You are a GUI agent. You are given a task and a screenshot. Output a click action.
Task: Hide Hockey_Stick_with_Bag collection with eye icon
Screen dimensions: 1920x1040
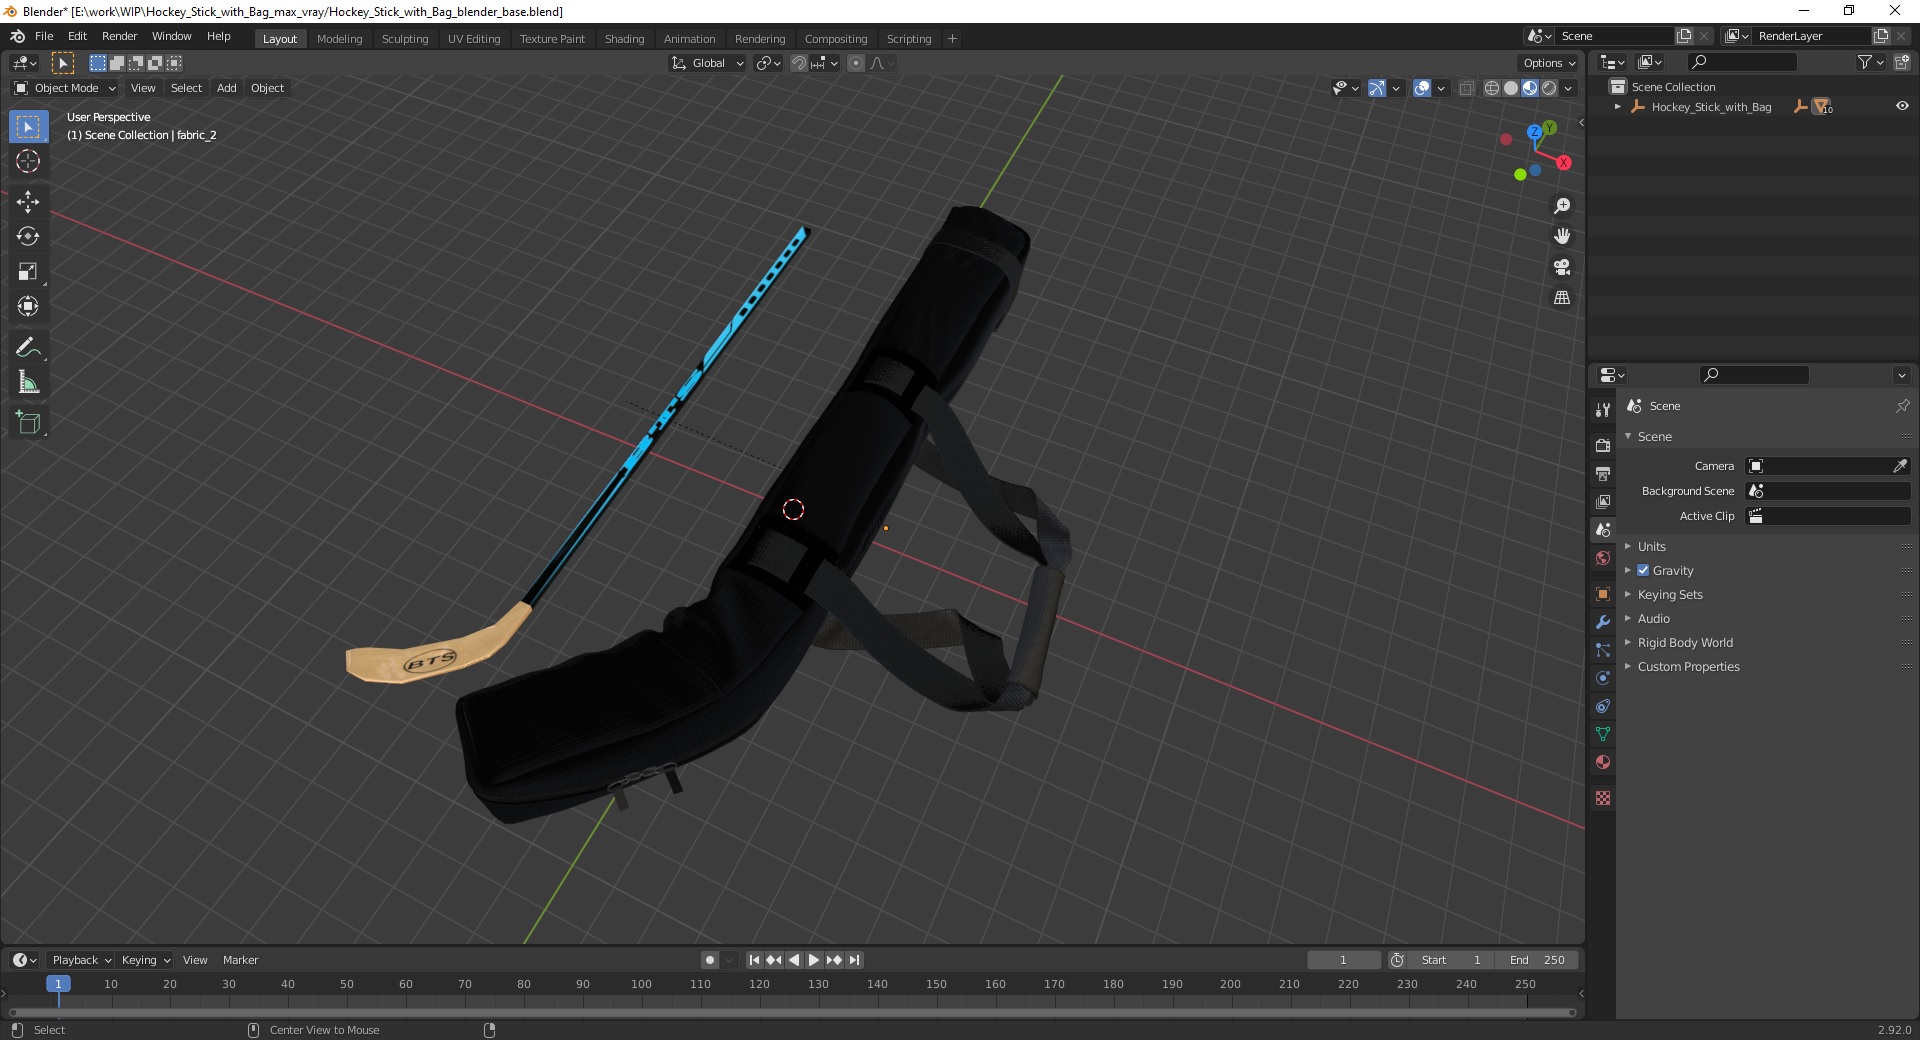click(1902, 106)
